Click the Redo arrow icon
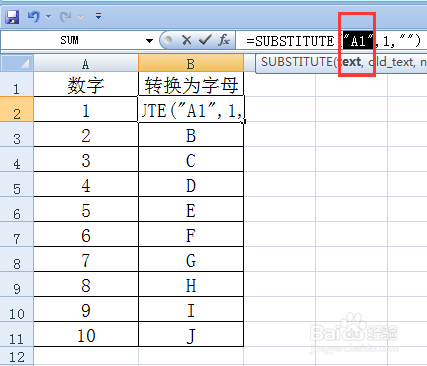Screen dimensions: 427x366 click(66, 16)
